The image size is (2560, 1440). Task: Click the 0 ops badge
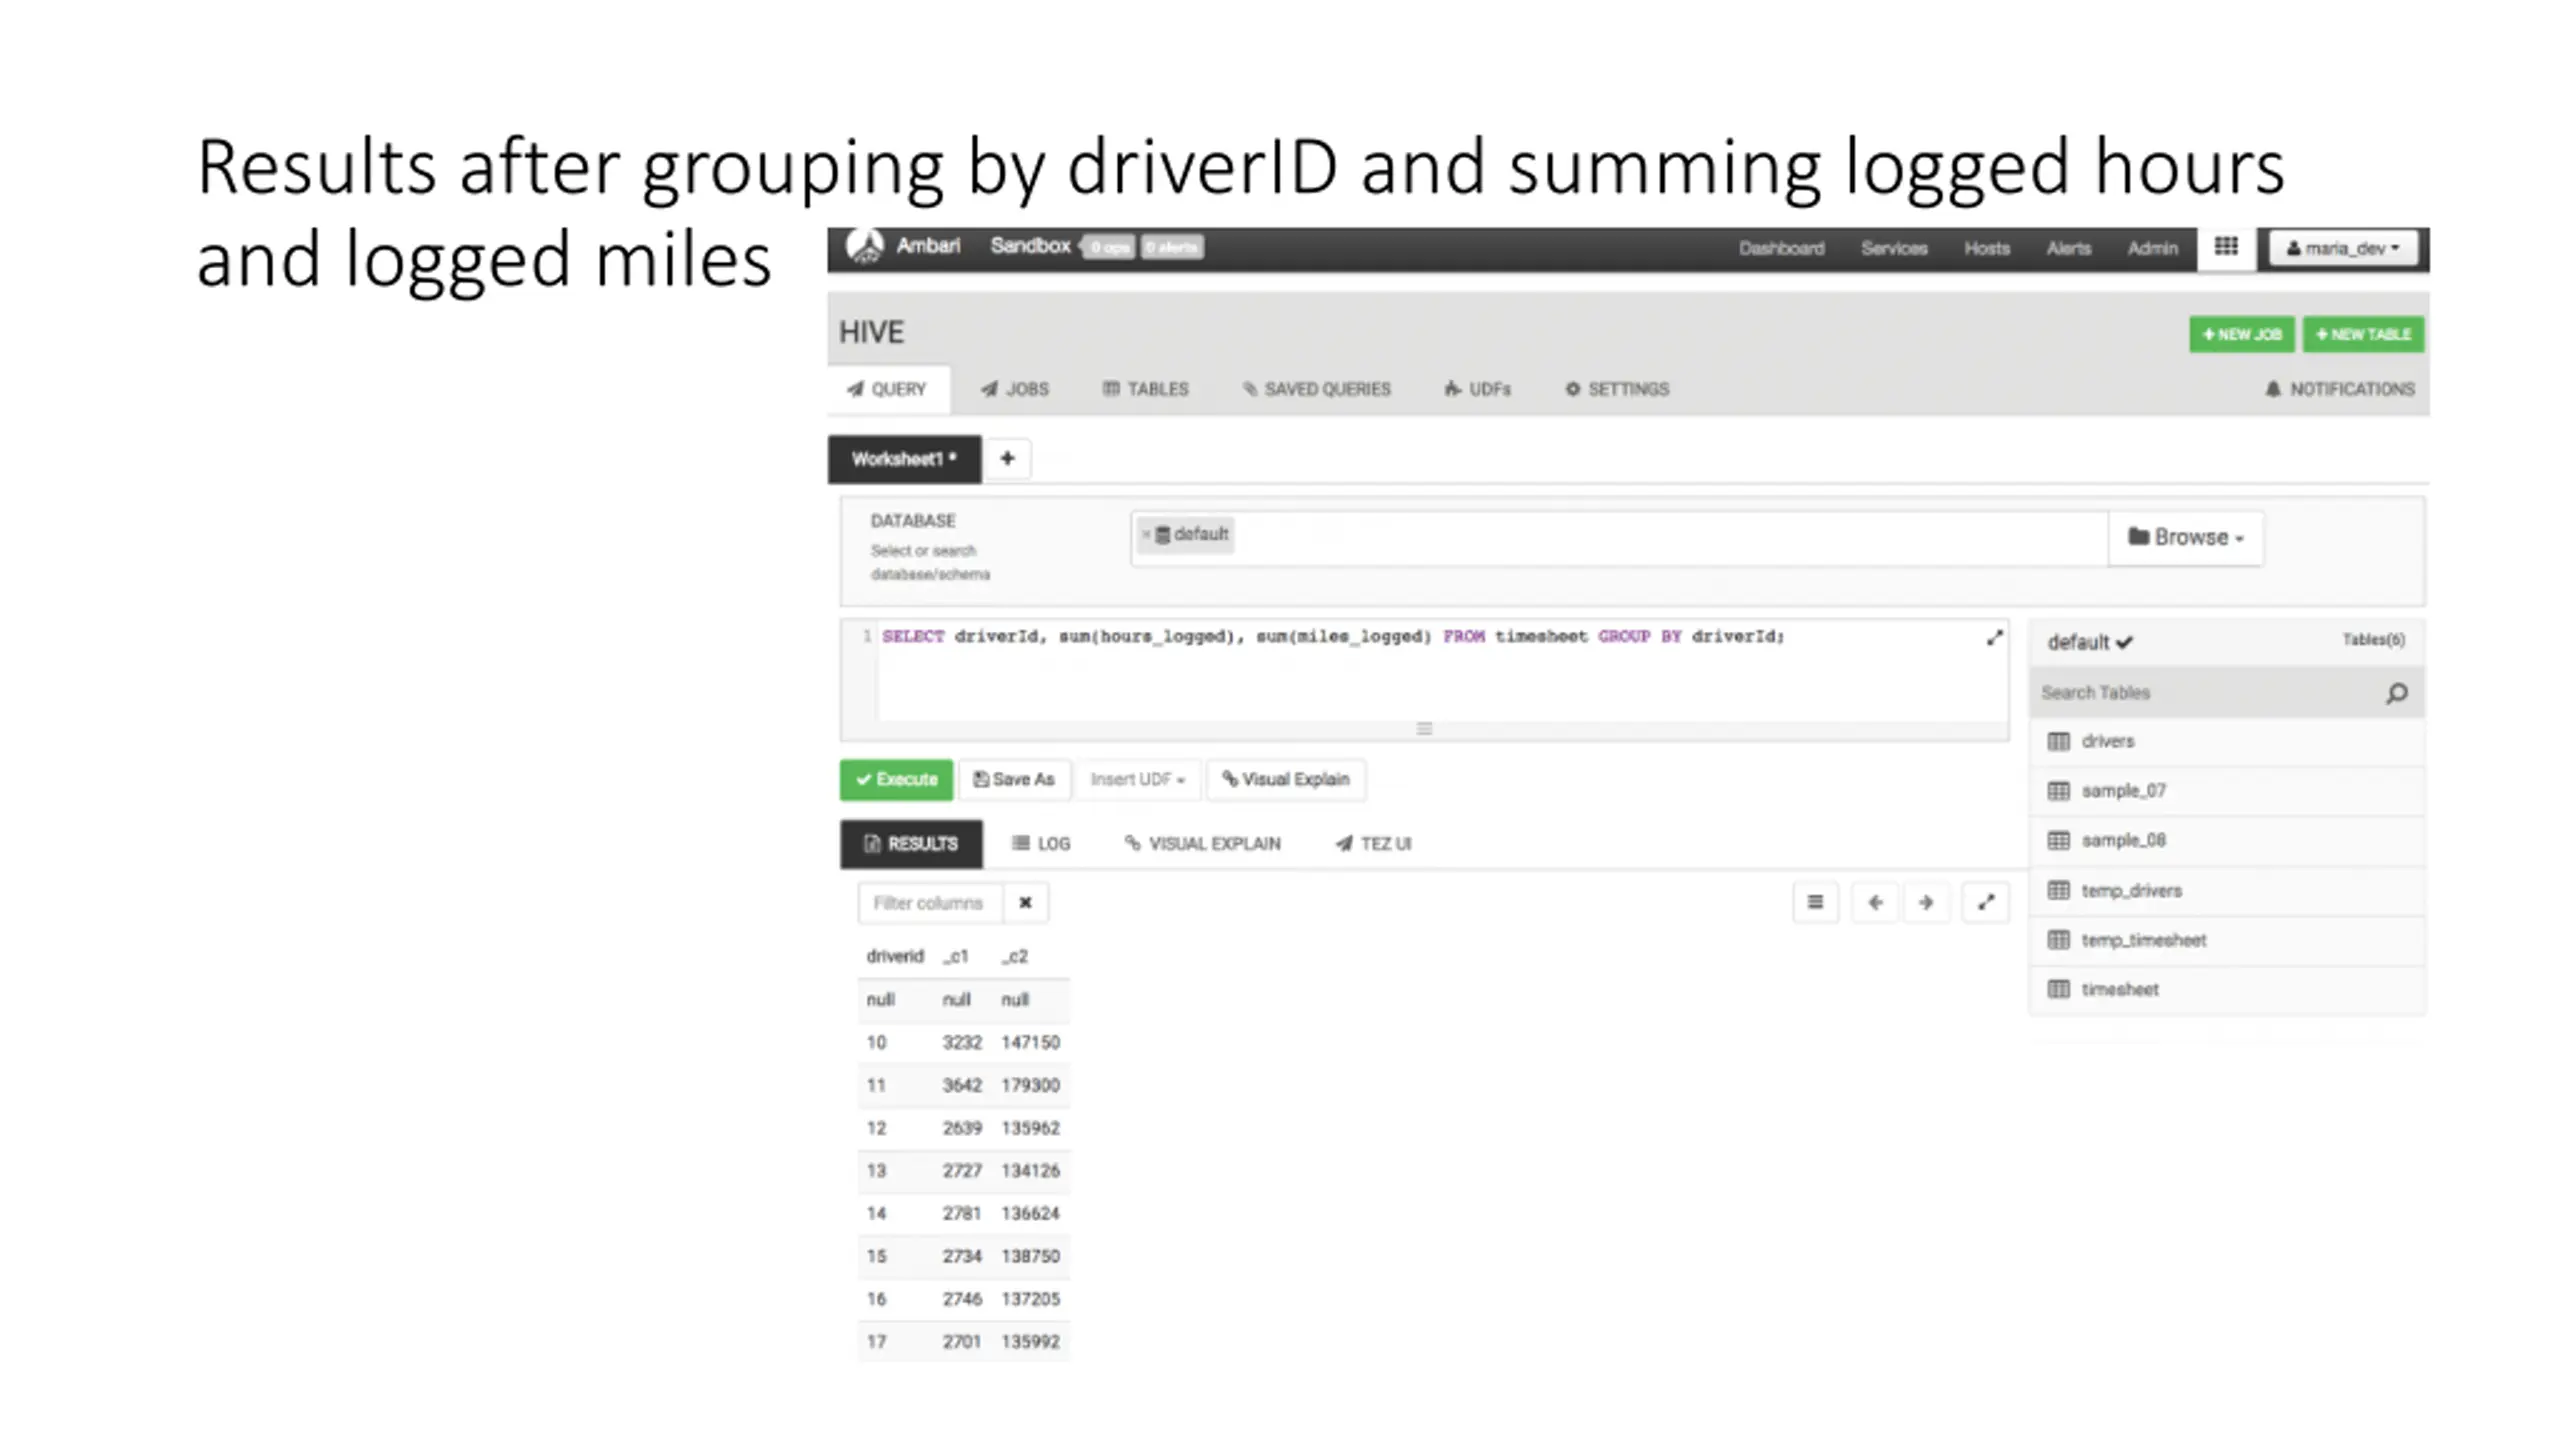(1108, 247)
